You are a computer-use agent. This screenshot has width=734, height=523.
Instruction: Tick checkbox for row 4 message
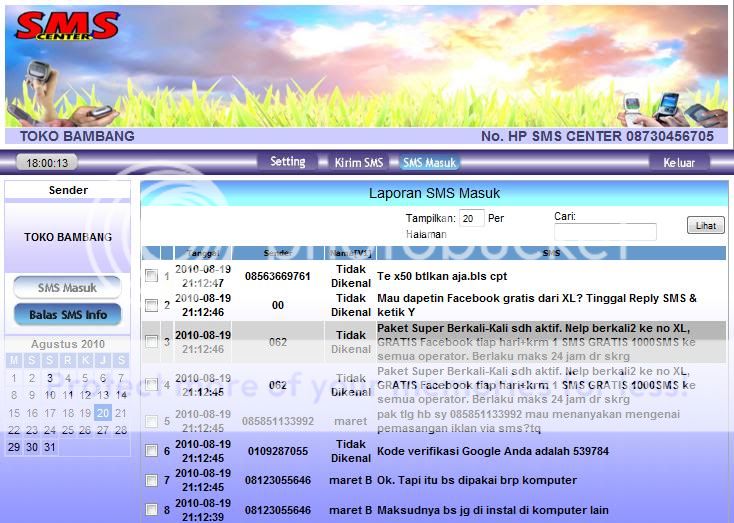click(x=151, y=384)
